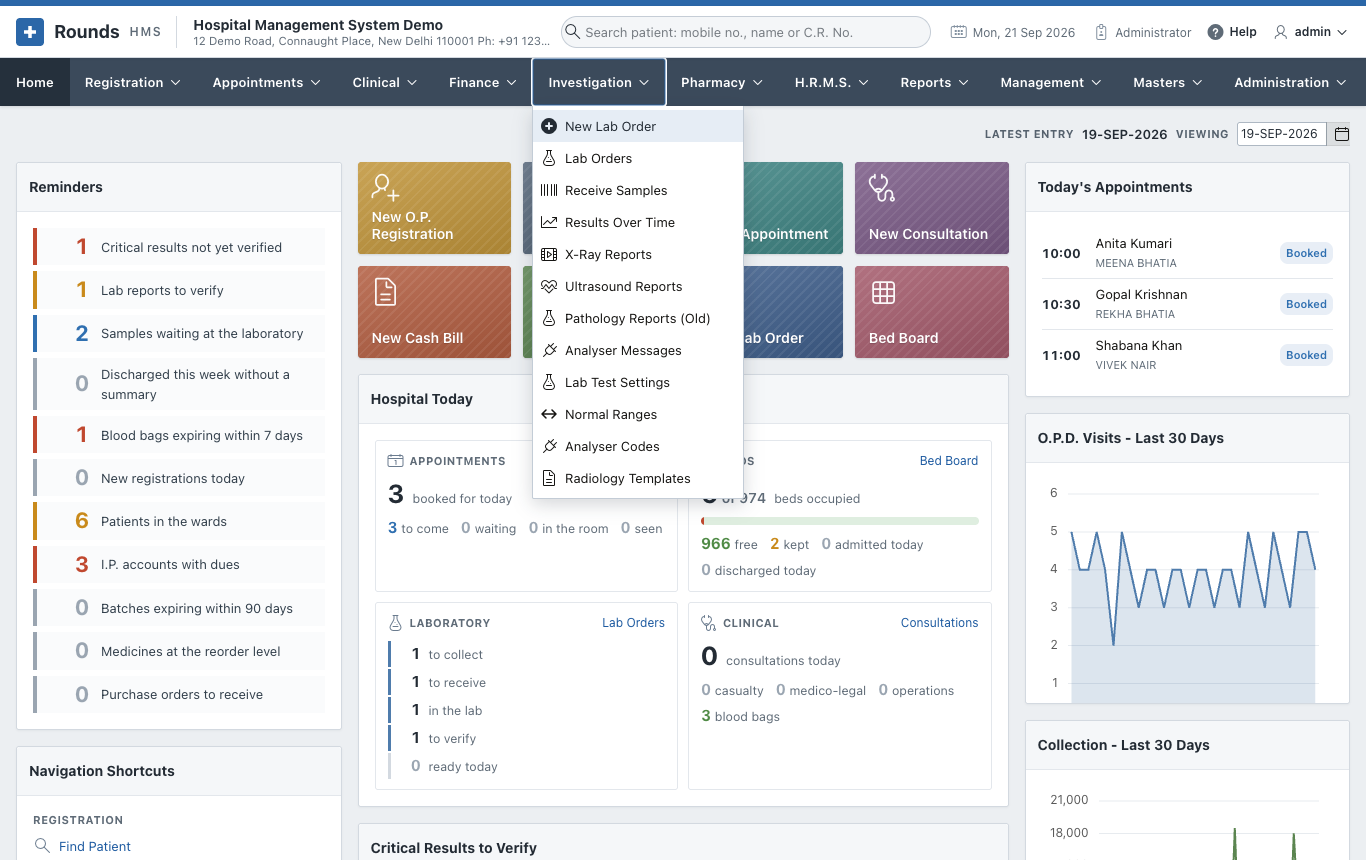Click the grid icon on Bed Board tile
The width and height of the screenshot is (1366, 860).
click(x=883, y=292)
